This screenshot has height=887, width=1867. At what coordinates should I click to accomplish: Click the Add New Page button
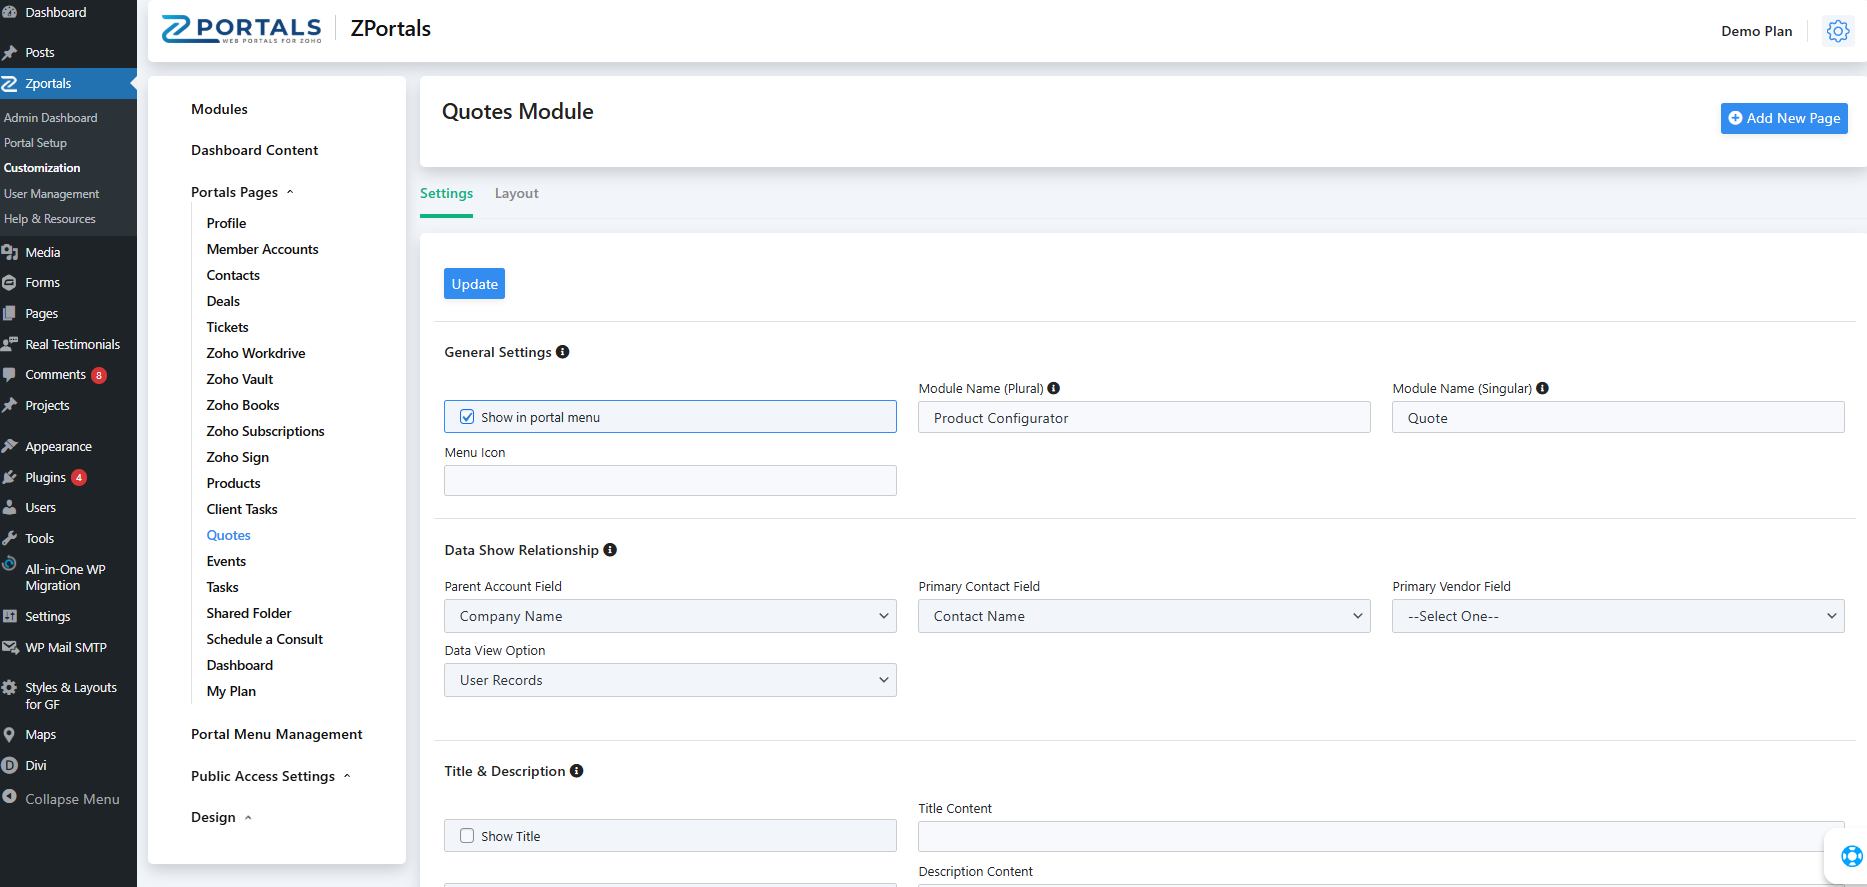coord(1783,118)
